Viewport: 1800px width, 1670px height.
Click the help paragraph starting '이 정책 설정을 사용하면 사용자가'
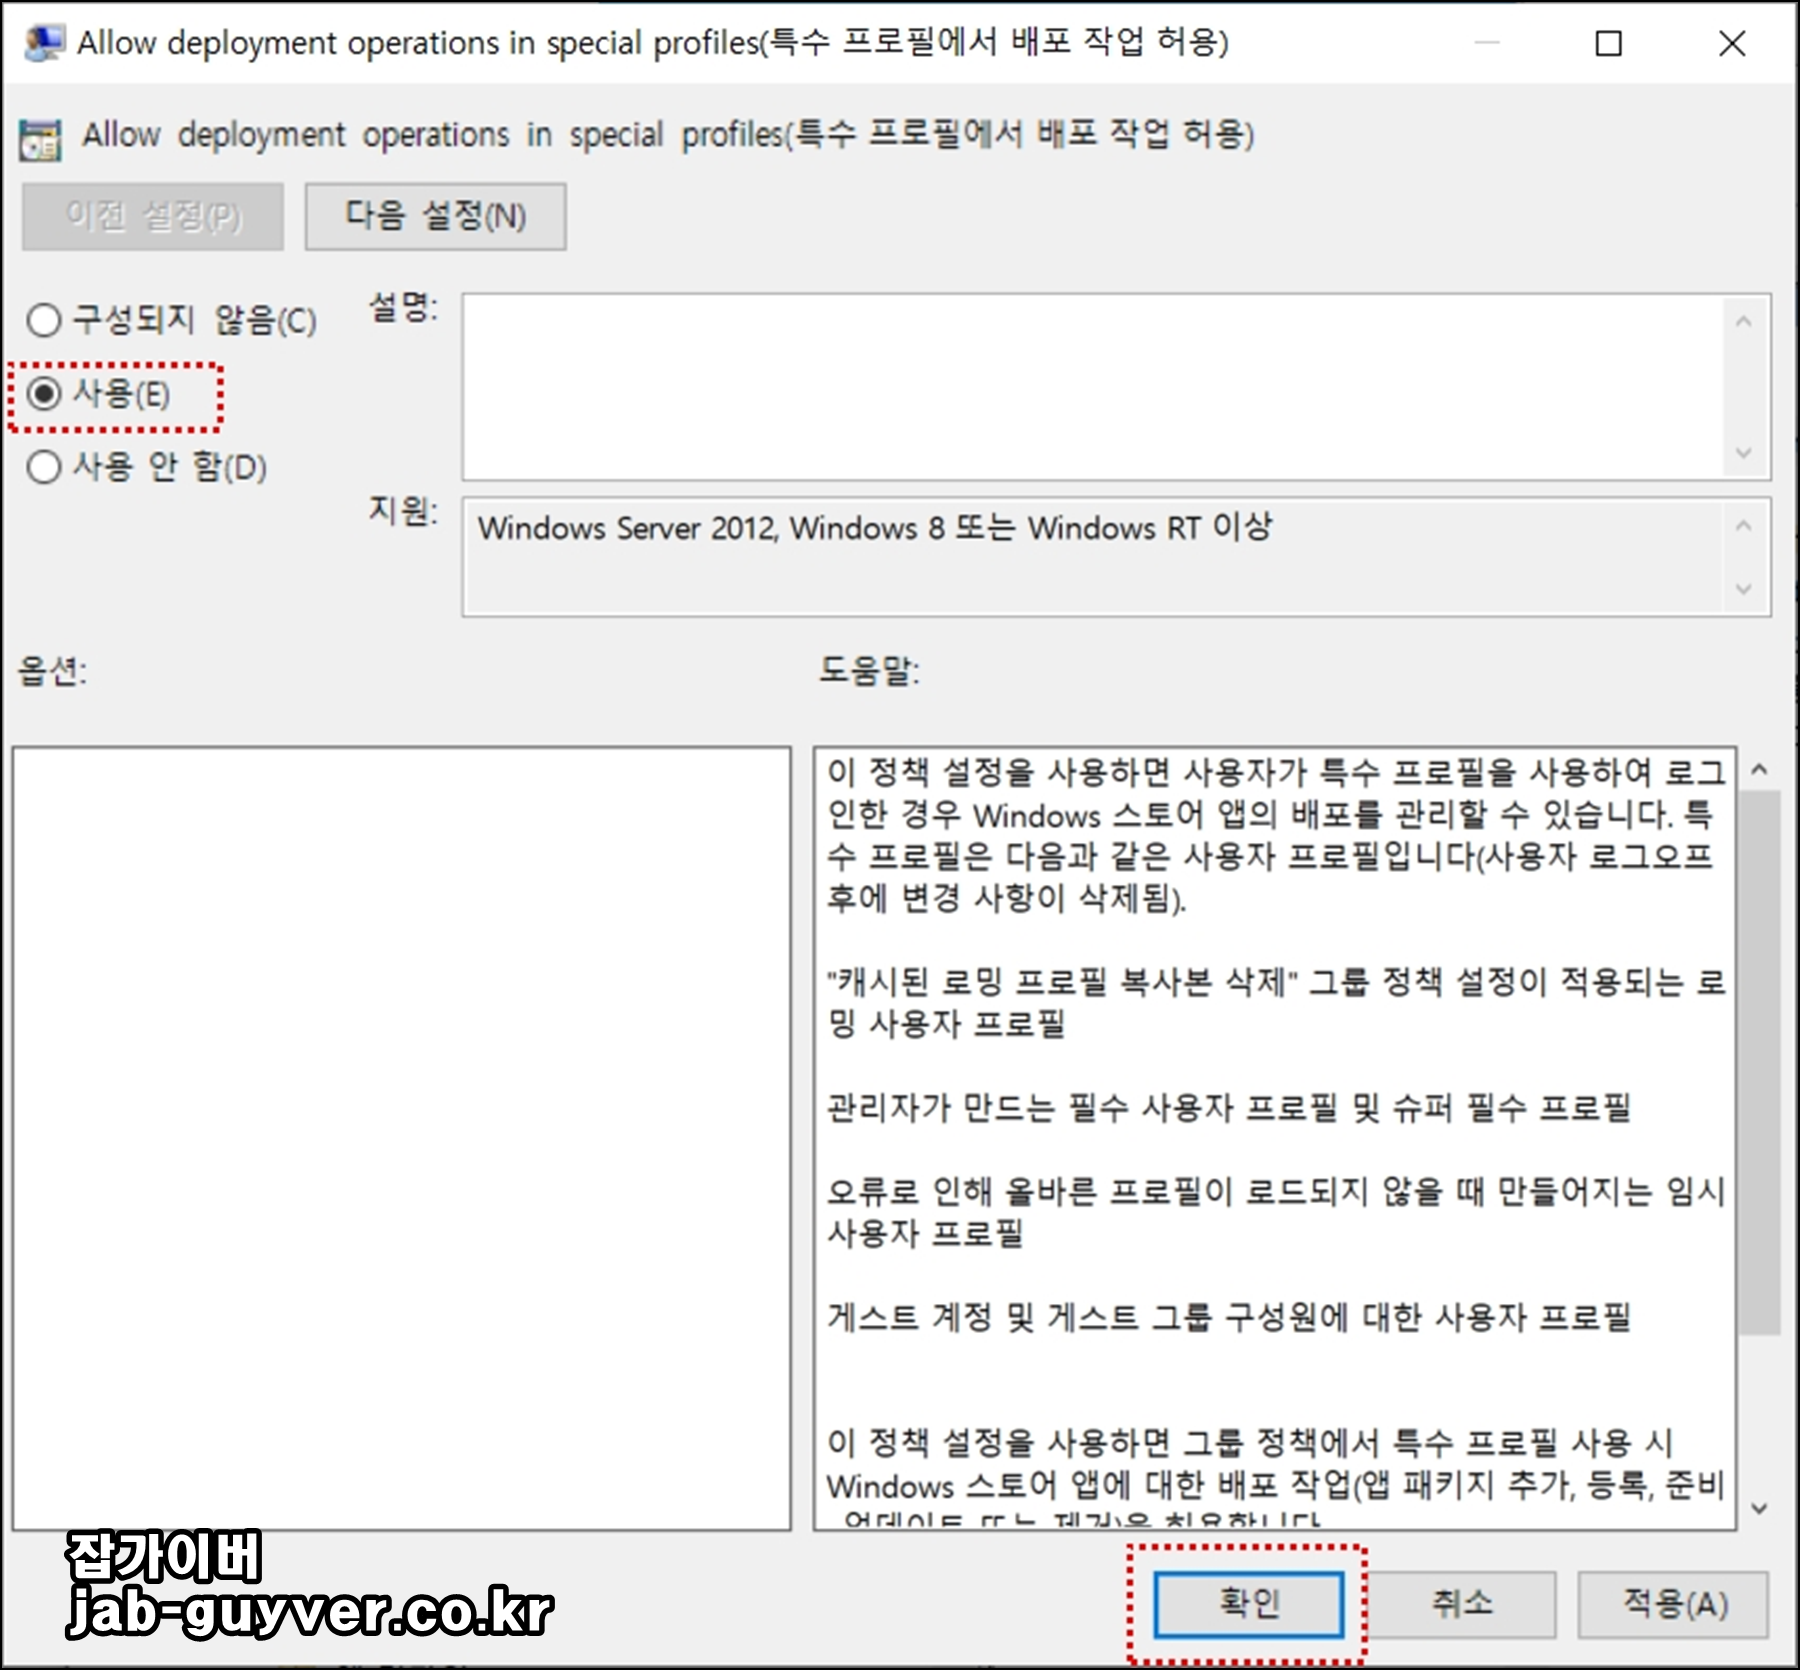pos(1276,835)
